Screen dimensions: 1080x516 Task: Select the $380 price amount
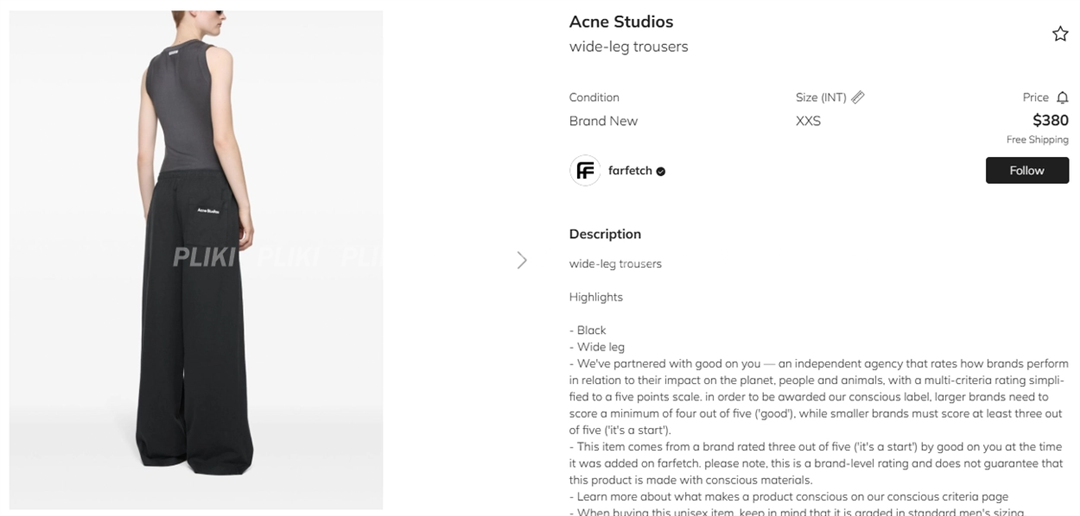click(x=1050, y=120)
